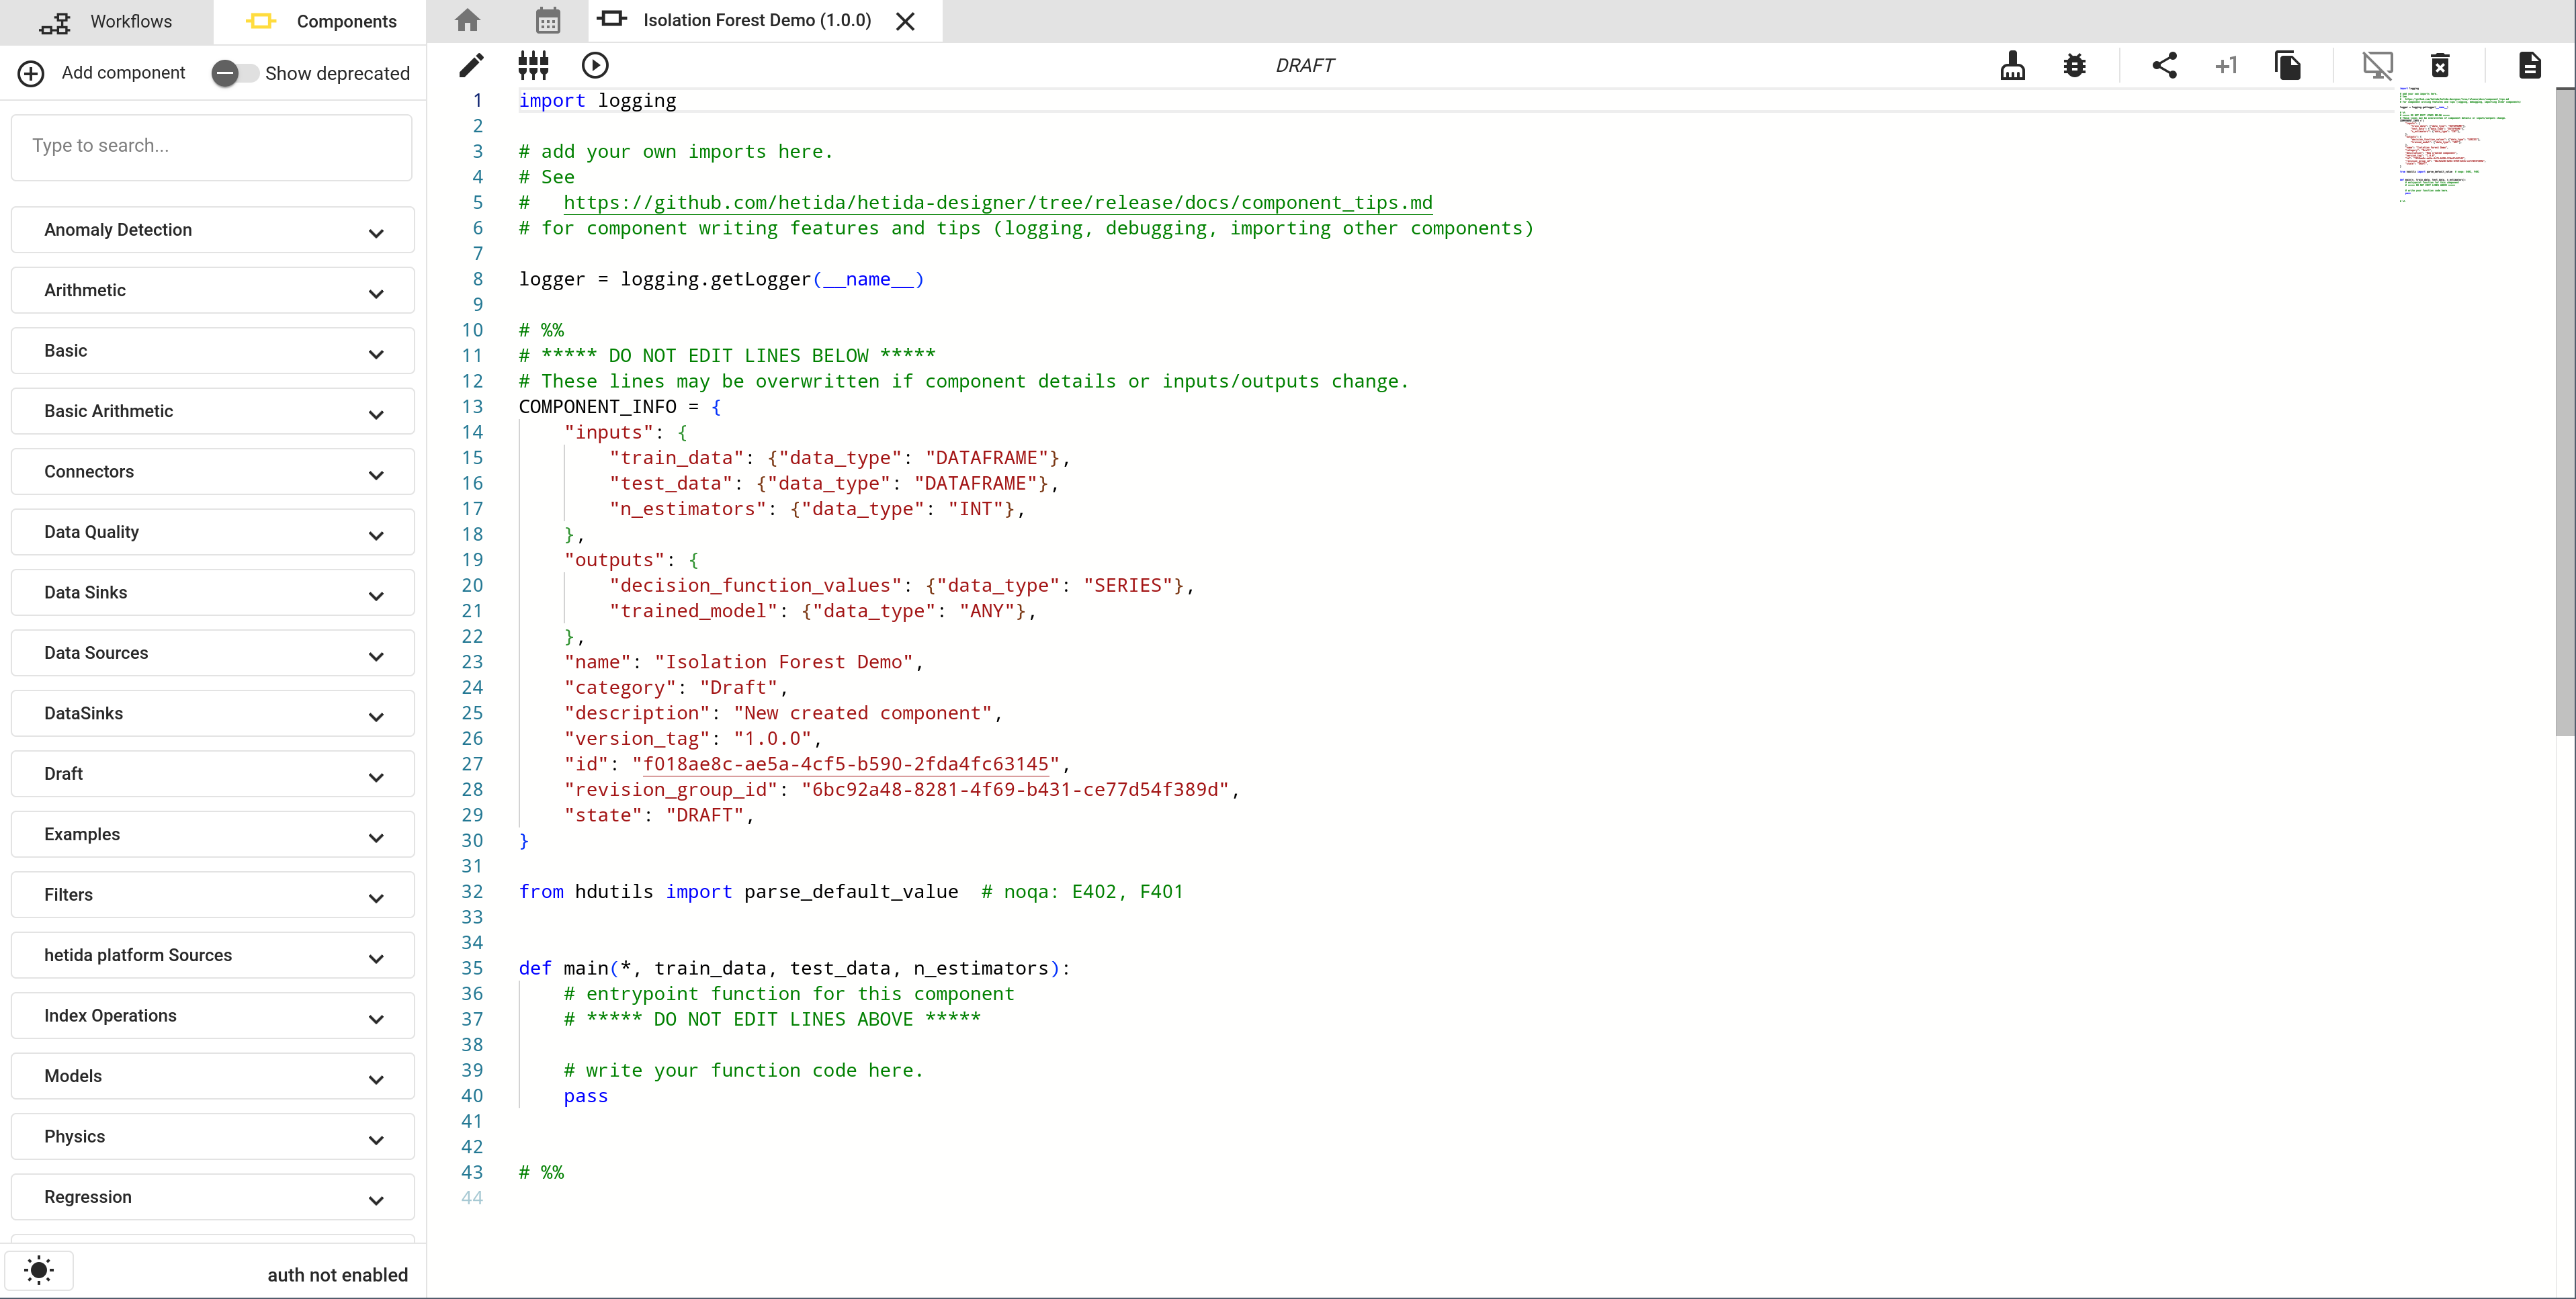
Task: Go to the home icon tab
Action: [x=467, y=20]
